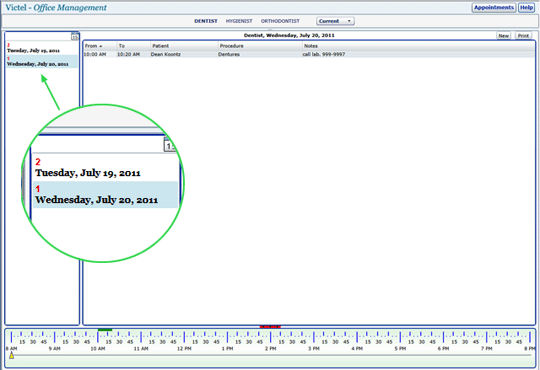Select Dean Koontz appointment row
The image size is (540, 370).
(x=309, y=54)
